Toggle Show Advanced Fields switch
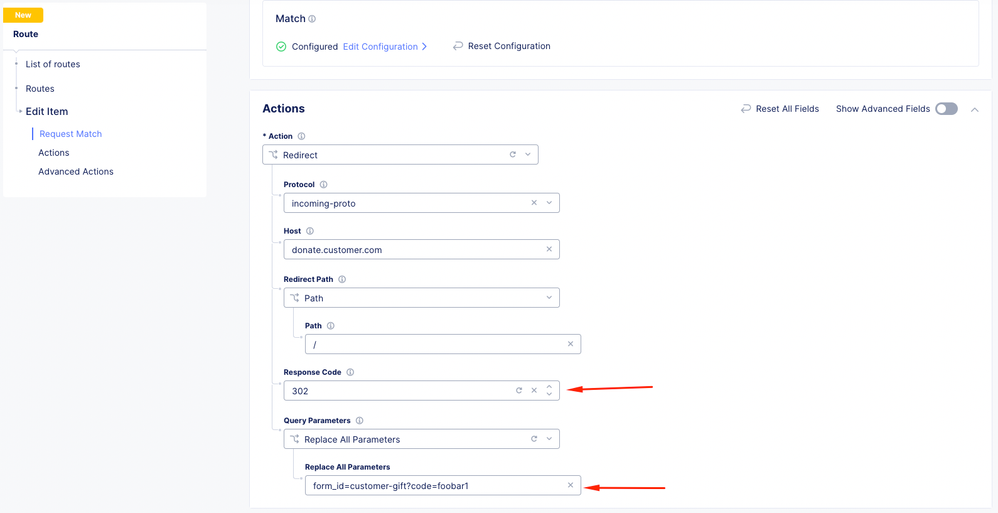Image resolution: width=998 pixels, height=513 pixels. [946, 109]
